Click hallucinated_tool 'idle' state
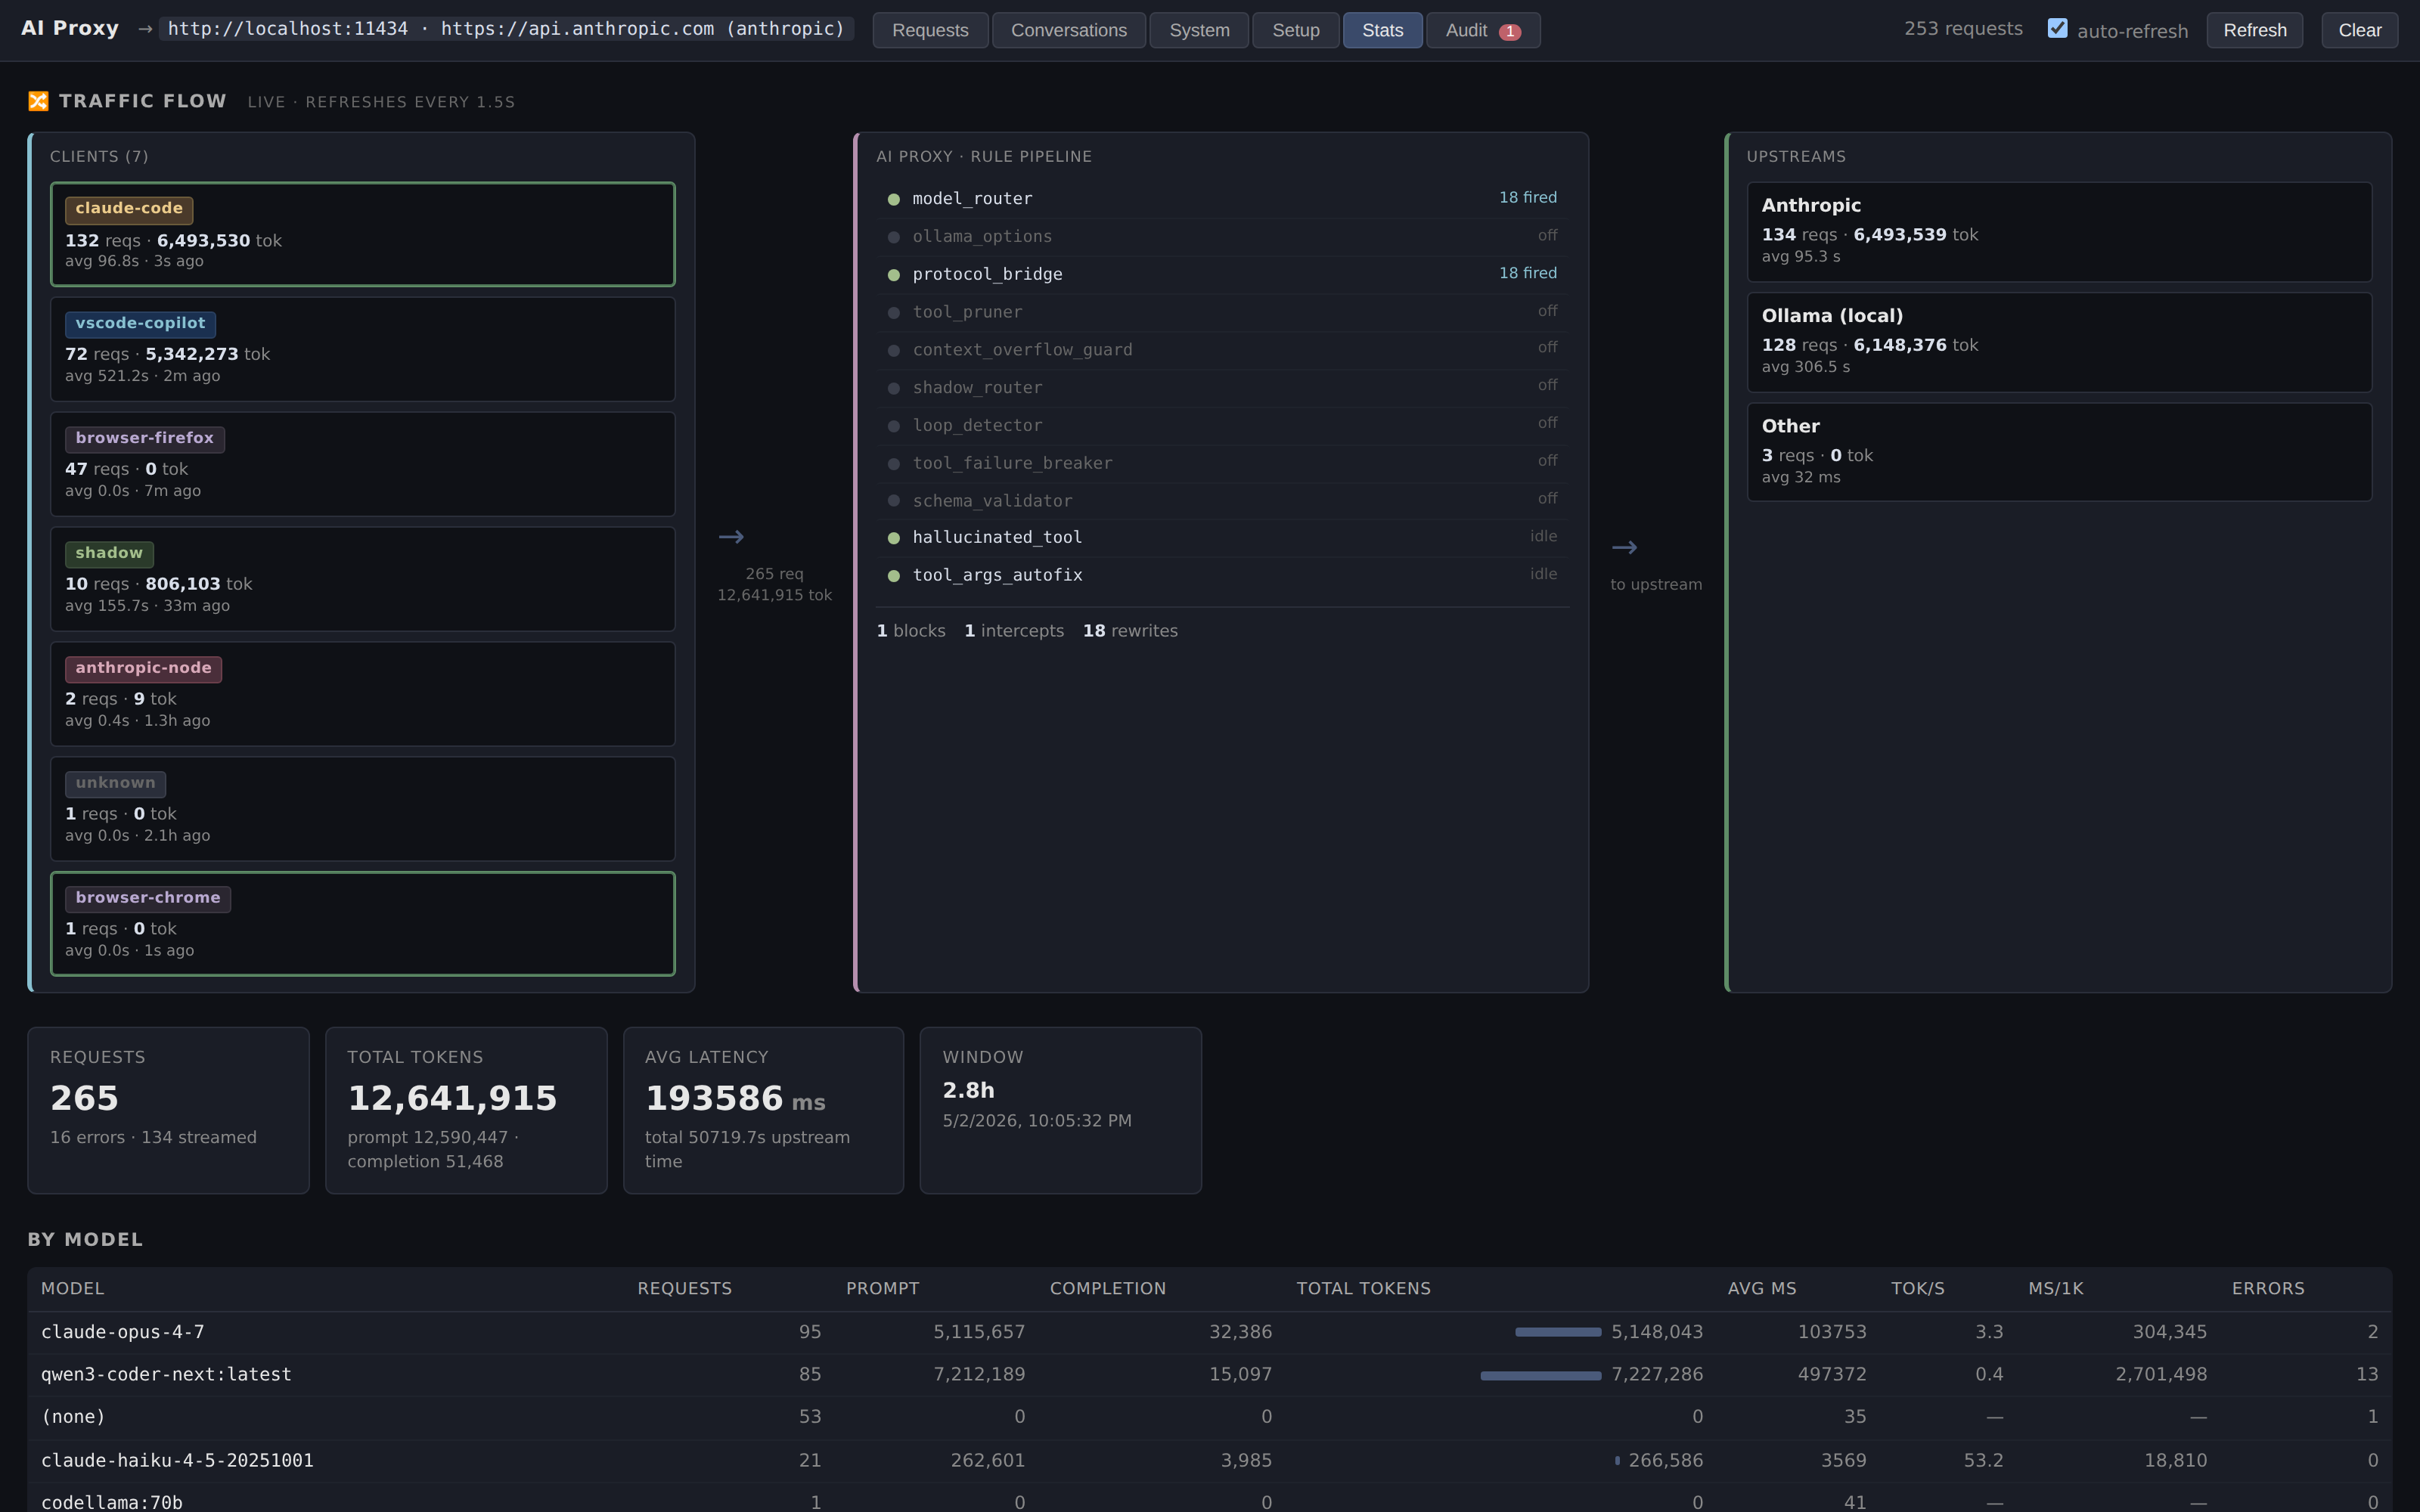 1543,536
